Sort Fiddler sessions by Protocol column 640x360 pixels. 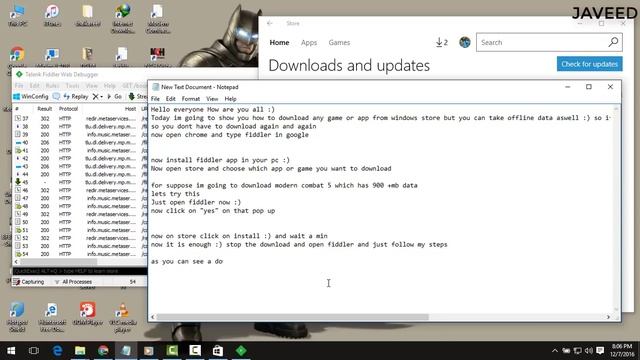[68, 109]
